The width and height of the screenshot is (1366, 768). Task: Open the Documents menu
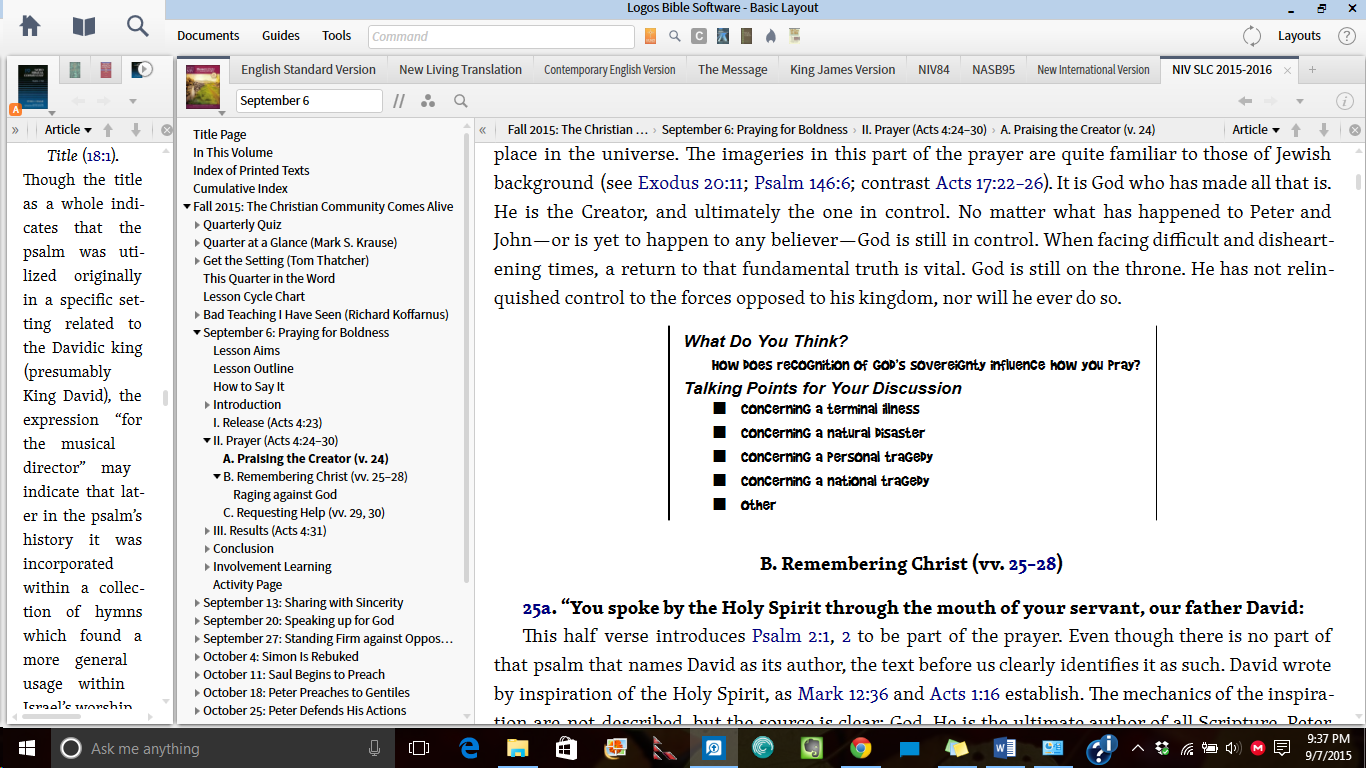point(208,36)
